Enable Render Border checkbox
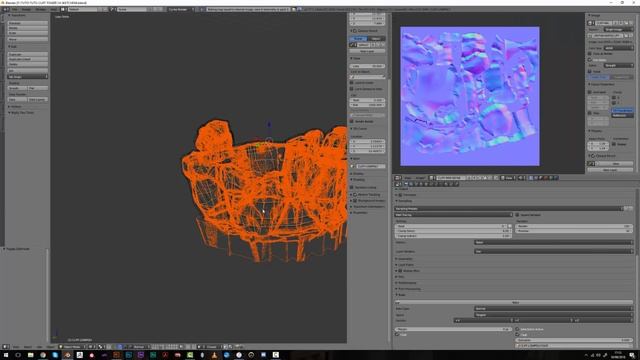640x360 pixels. pyautogui.click(x=351, y=121)
